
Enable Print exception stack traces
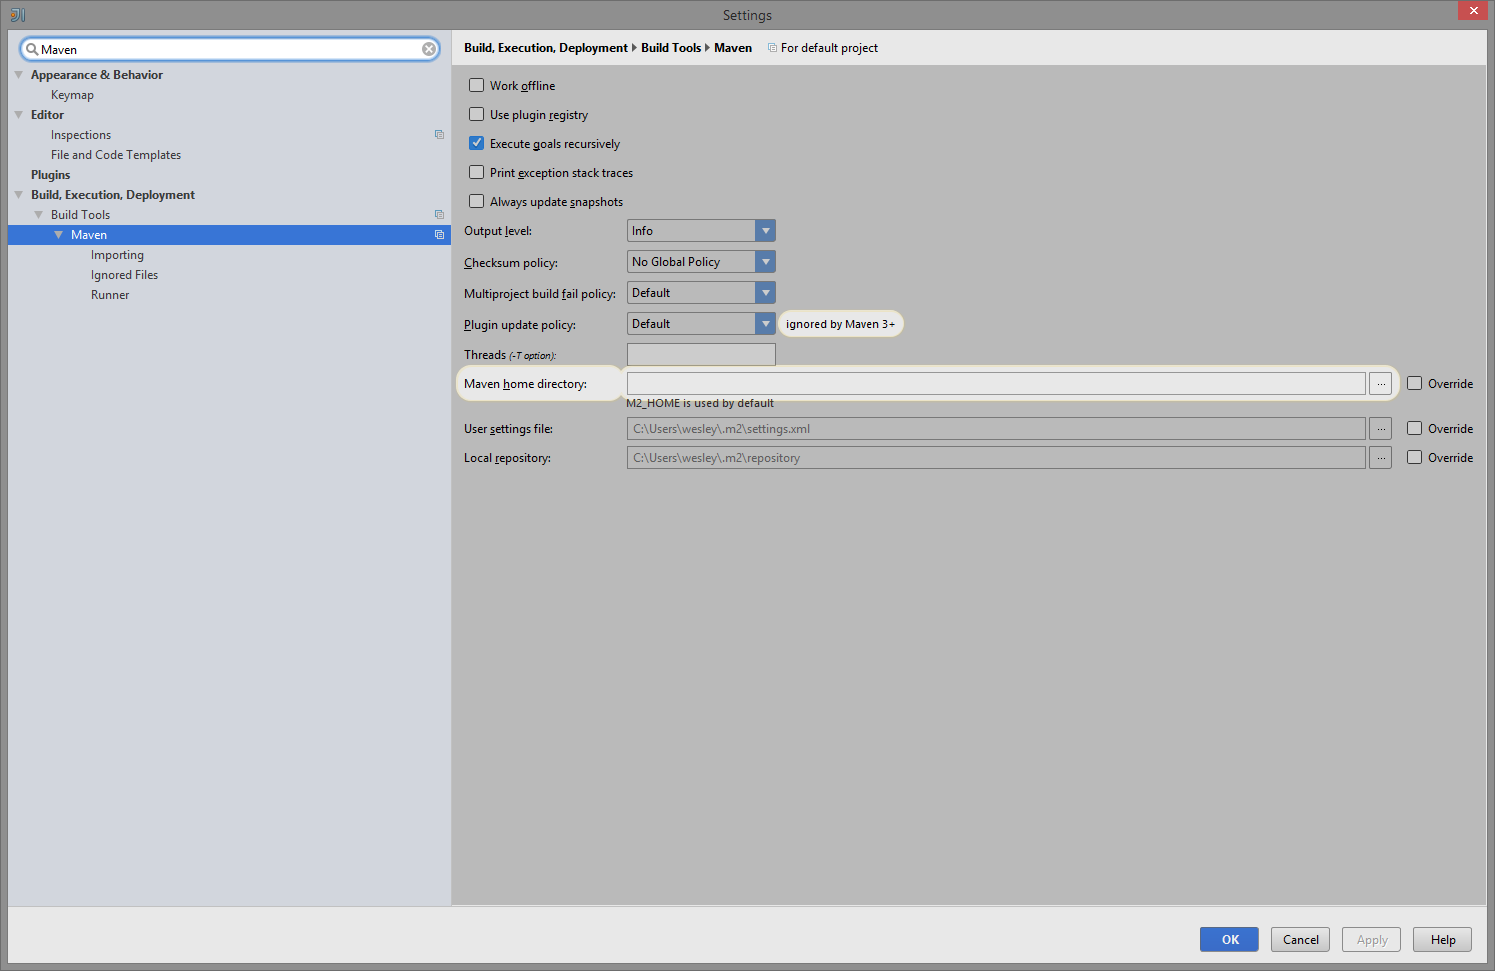click(x=477, y=173)
